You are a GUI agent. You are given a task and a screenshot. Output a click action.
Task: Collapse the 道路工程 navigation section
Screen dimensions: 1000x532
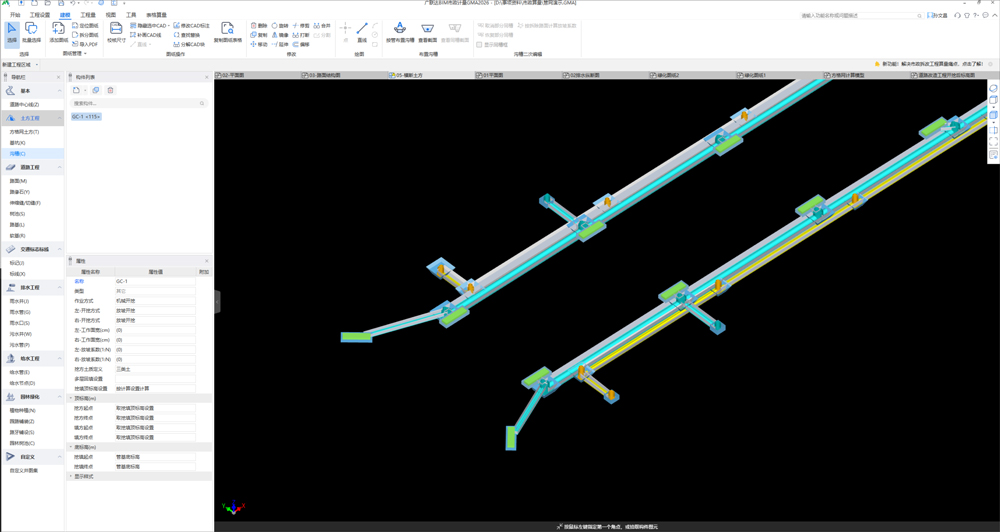point(60,167)
